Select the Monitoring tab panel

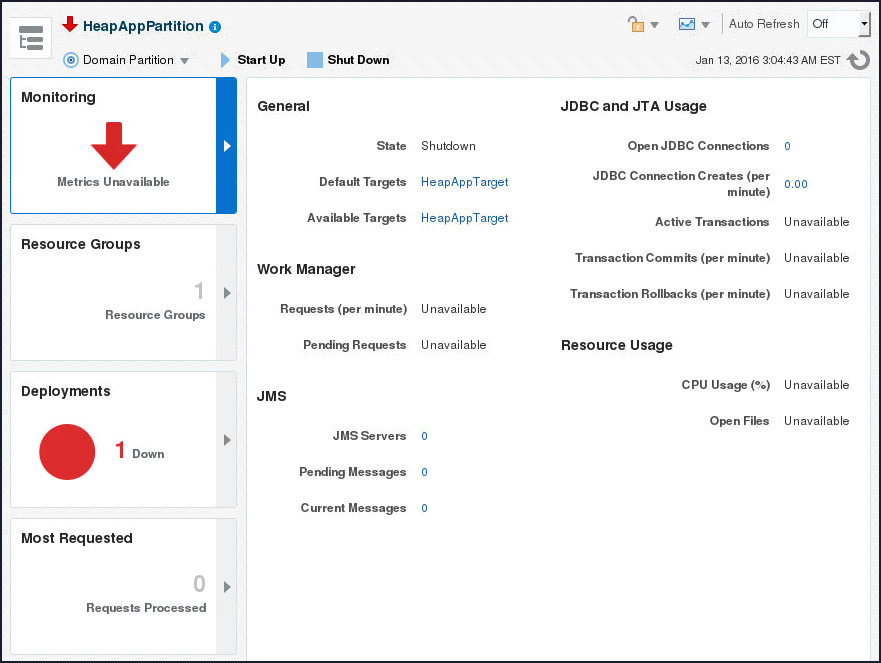113,146
